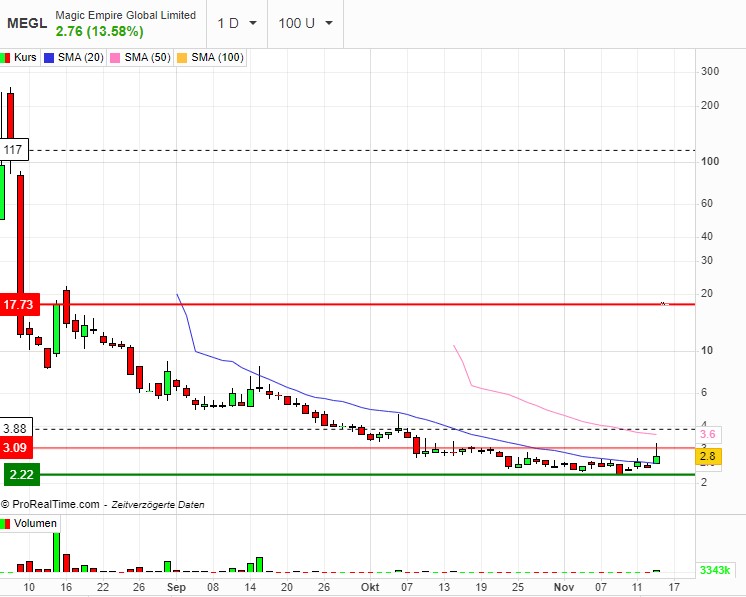Click the Okt label on the time axis
Screen dimensions: 746x597
click(370, 587)
